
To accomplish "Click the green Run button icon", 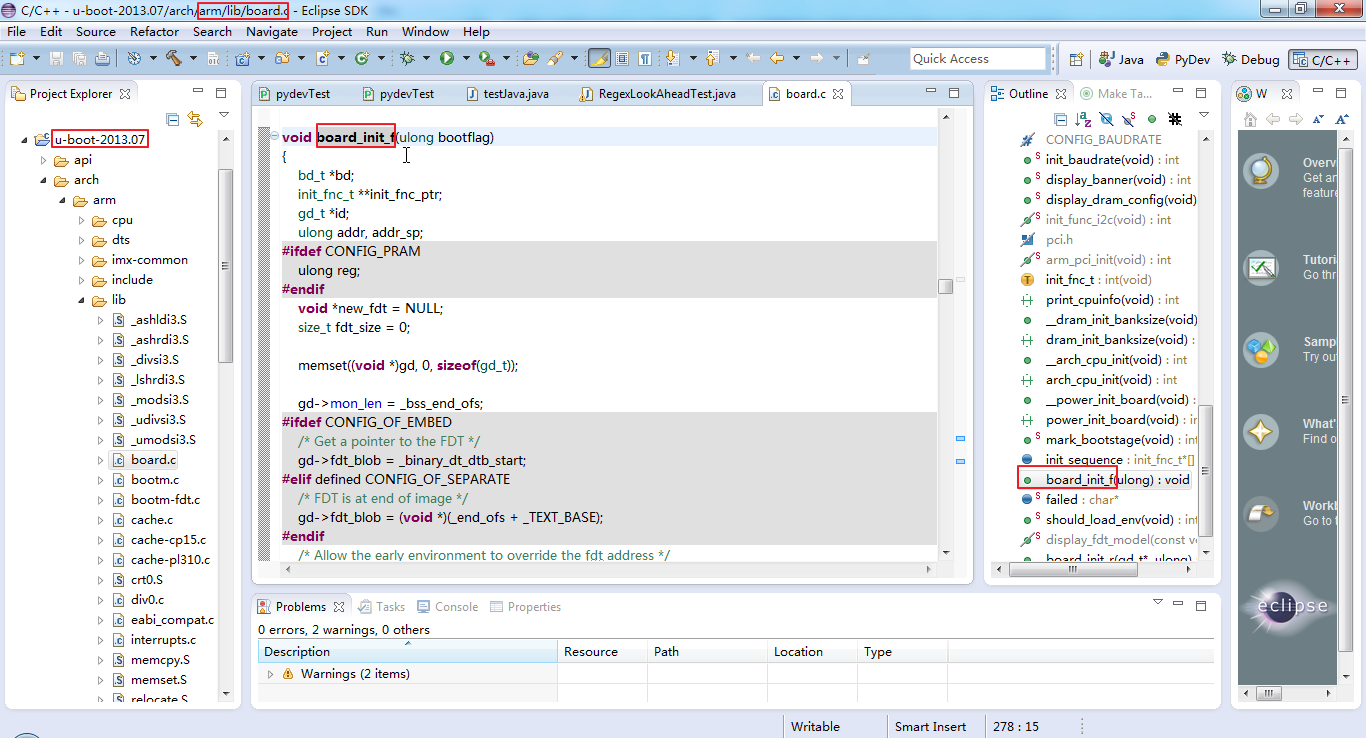I will pos(447,59).
